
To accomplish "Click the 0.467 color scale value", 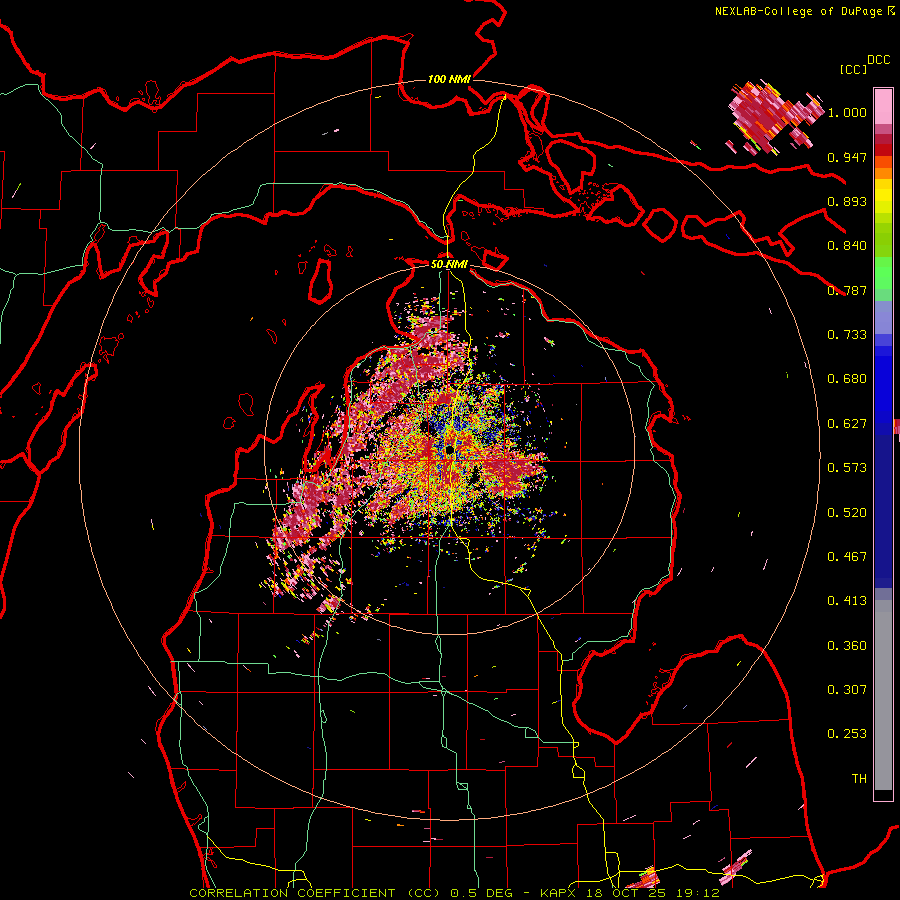I will 847,557.
